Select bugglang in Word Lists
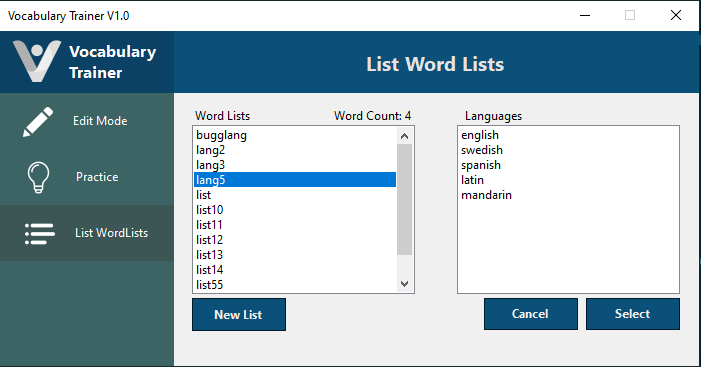Image resolution: width=701 pixels, height=367 pixels. pos(295,135)
